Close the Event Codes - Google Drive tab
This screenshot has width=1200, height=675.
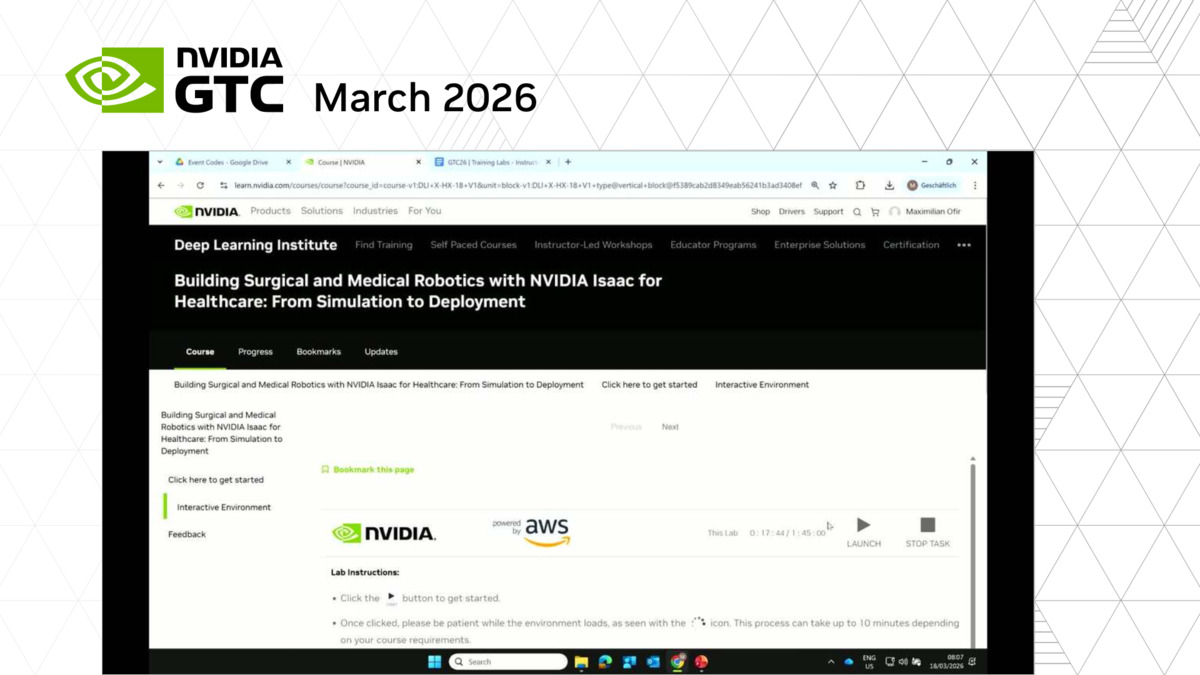point(289,162)
